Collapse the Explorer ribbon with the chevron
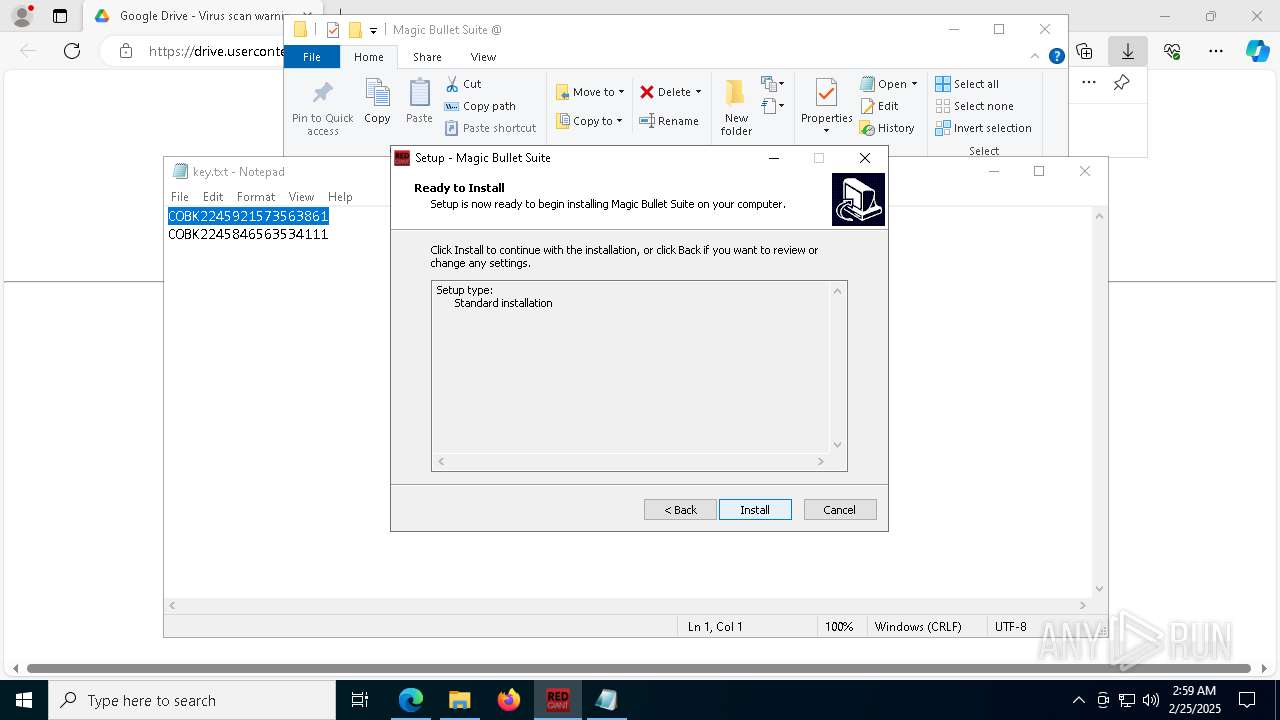 1036,57
